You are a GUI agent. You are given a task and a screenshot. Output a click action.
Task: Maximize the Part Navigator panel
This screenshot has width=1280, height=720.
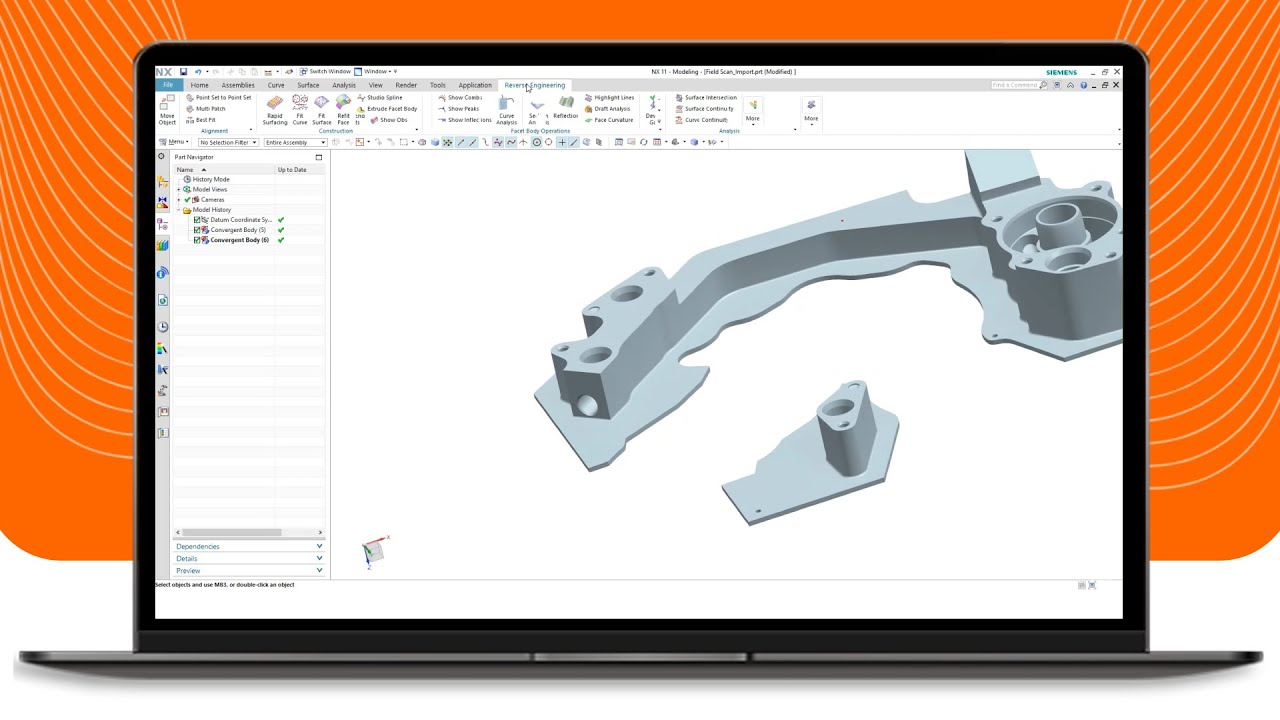point(319,157)
